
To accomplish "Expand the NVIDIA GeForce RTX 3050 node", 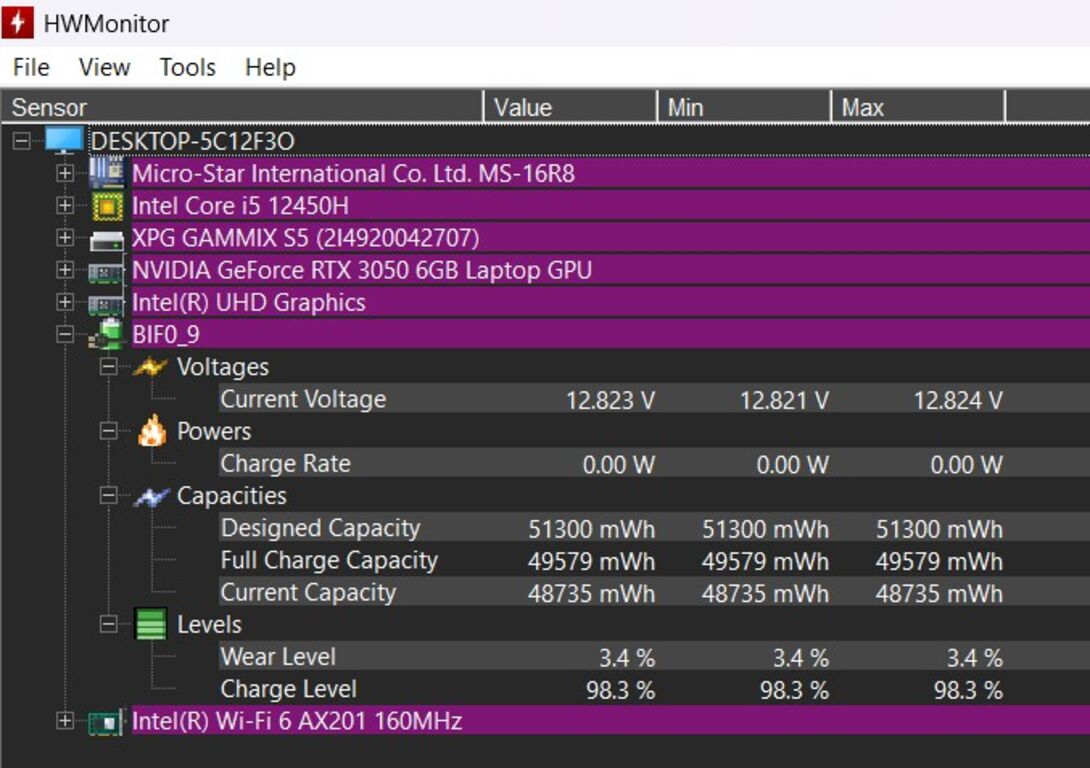I will 65,269.
